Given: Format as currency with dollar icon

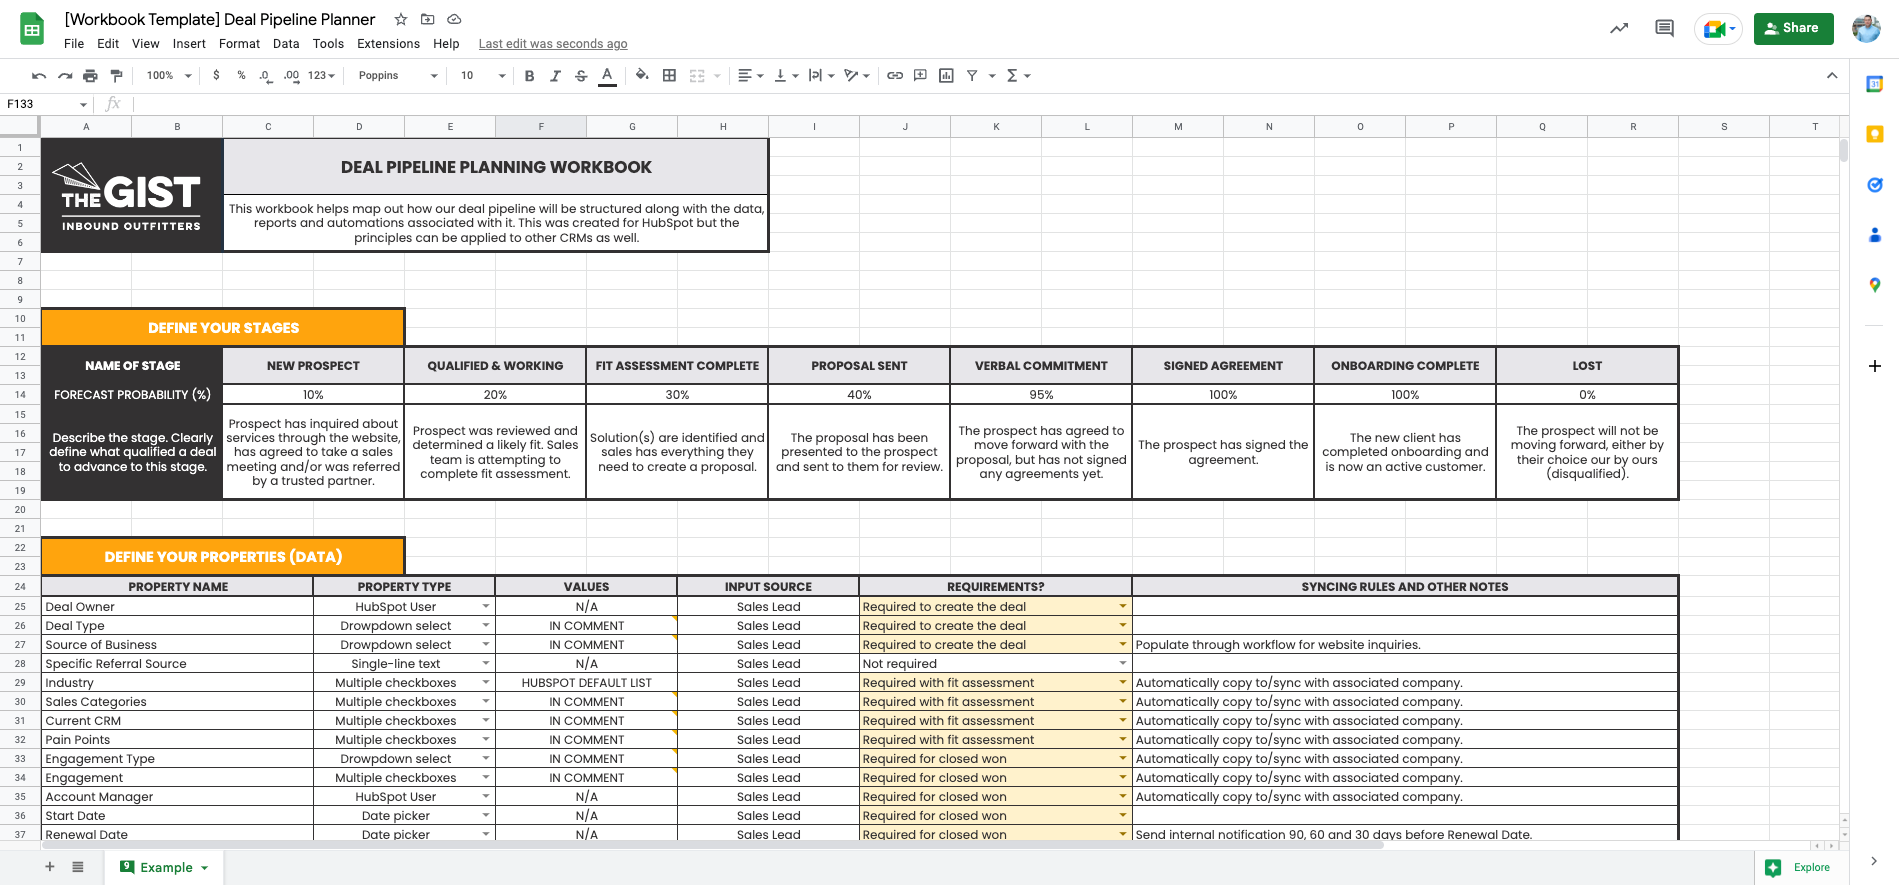Looking at the screenshot, I should (x=216, y=76).
